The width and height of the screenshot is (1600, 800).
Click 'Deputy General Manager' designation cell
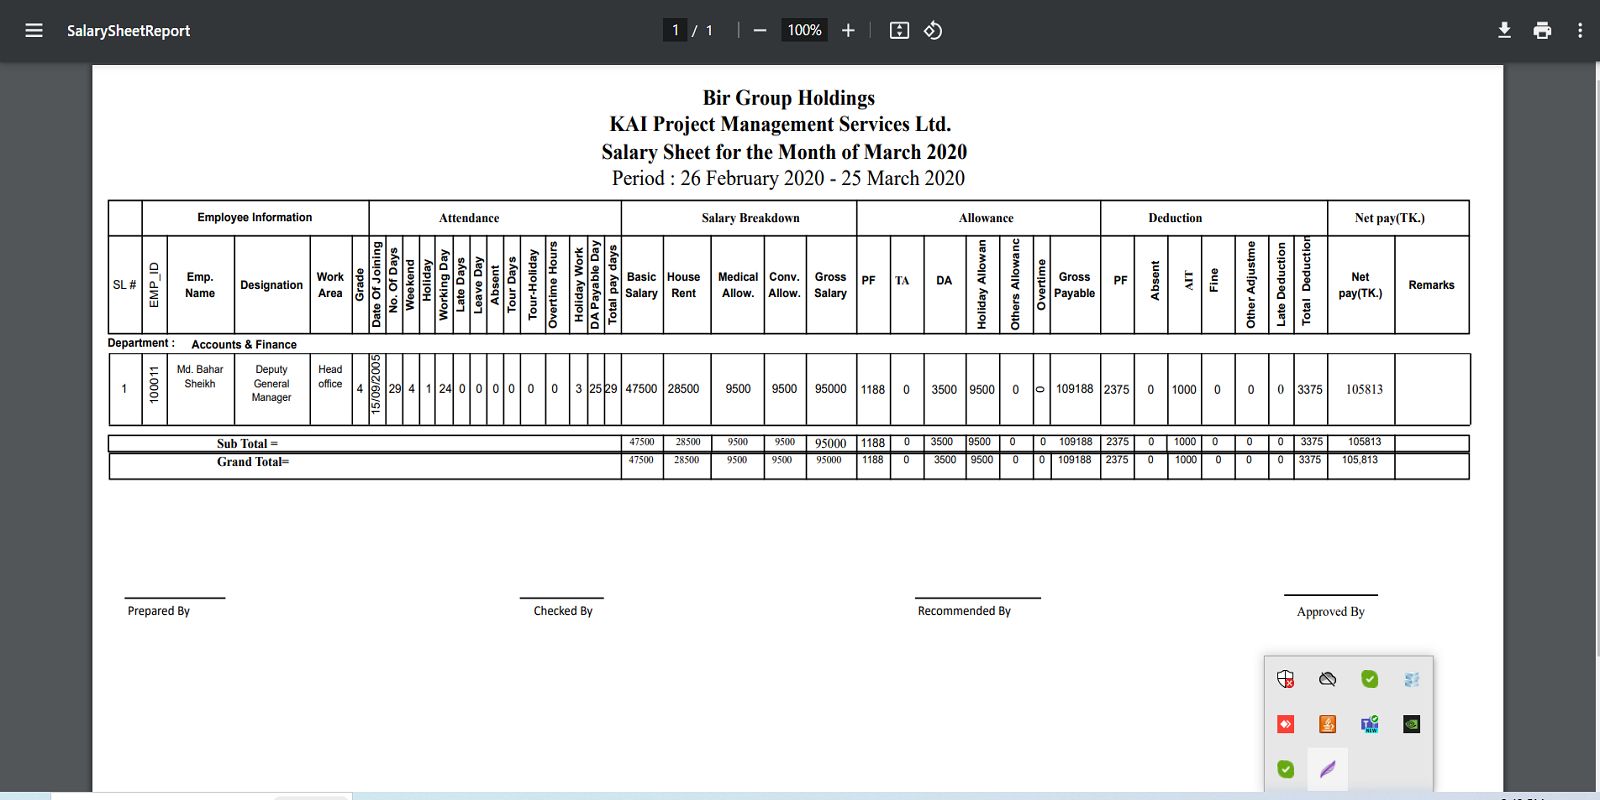(x=271, y=384)
